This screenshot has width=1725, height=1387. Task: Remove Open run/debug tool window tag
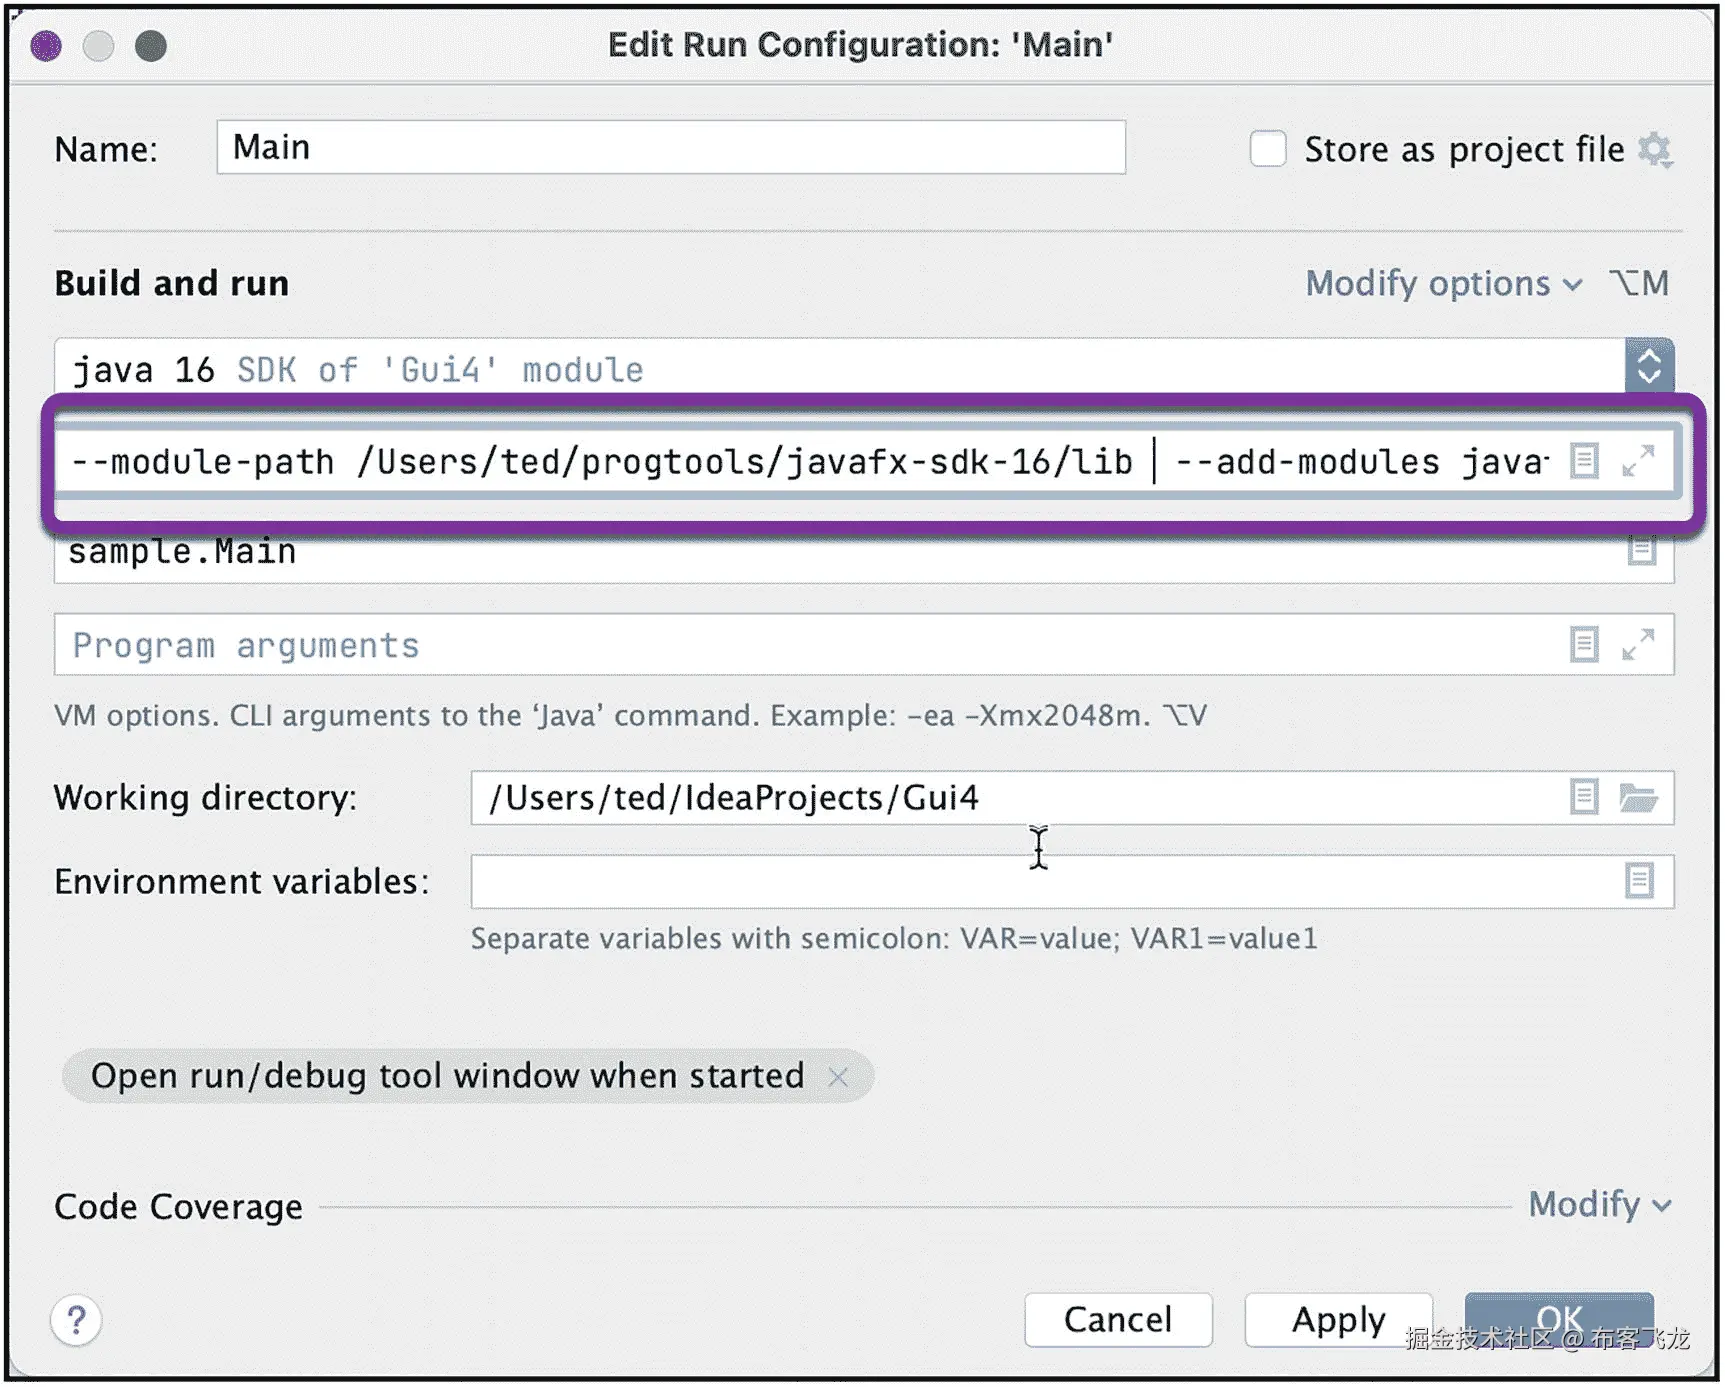(838, 1077)
